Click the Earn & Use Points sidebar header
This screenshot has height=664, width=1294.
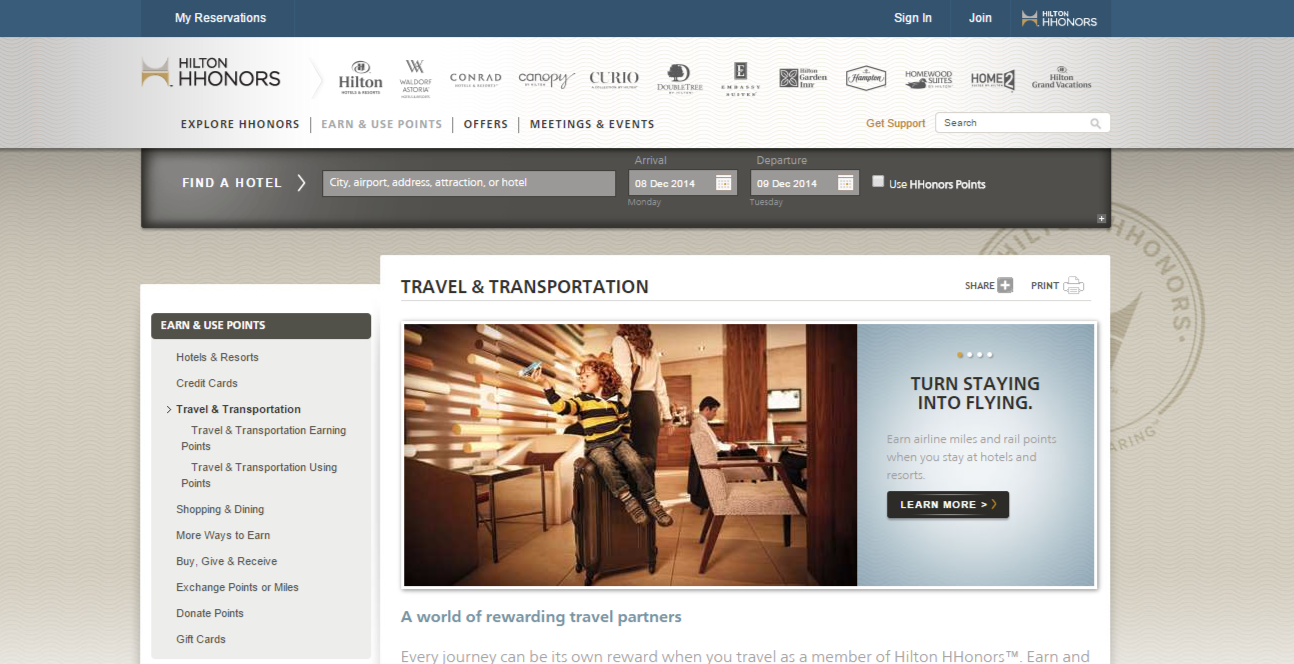point(261,325)
